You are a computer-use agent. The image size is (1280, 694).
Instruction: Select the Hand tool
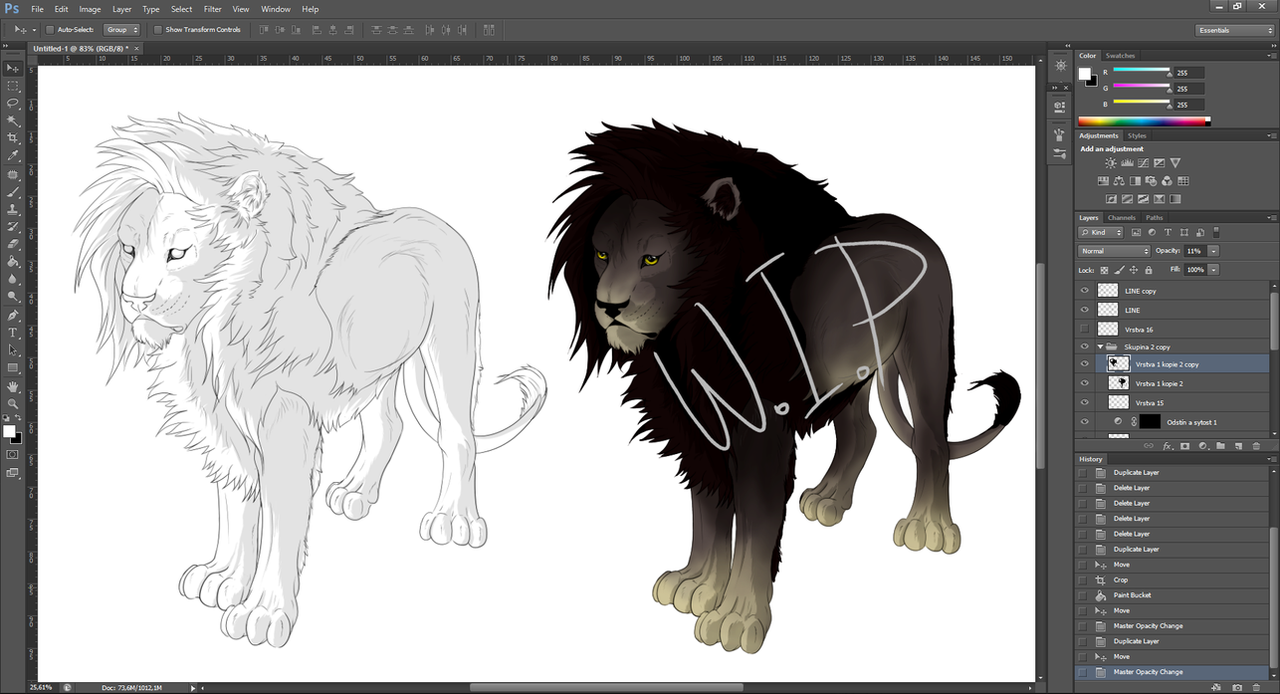pos(13,386)
